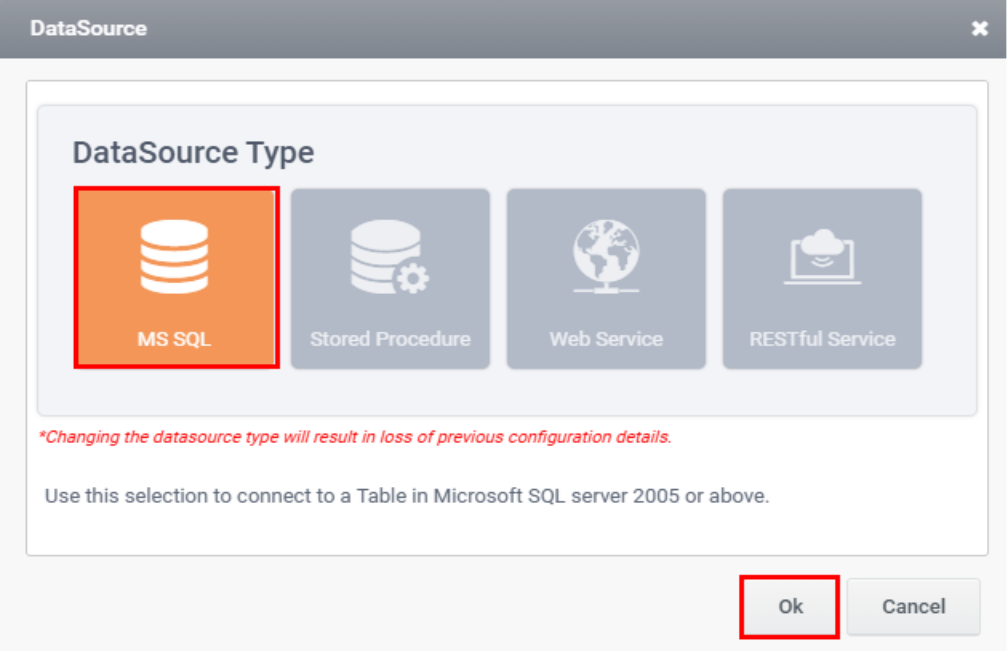Pick the Web Service text label
1008x651 pixels.
pos(606,339)
